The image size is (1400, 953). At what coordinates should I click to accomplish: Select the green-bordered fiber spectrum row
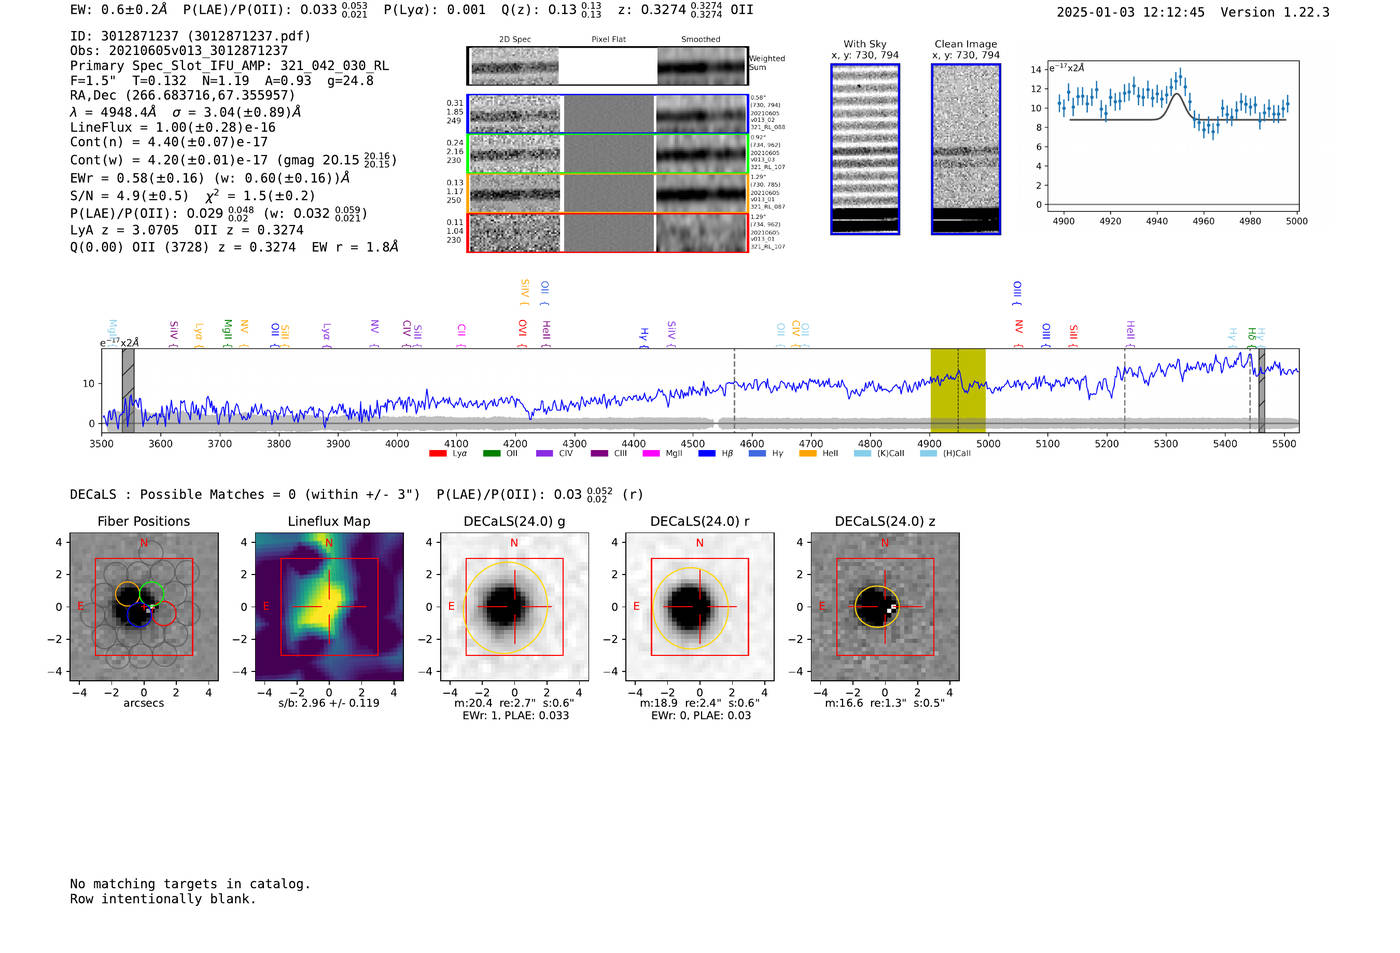point(608,153)
